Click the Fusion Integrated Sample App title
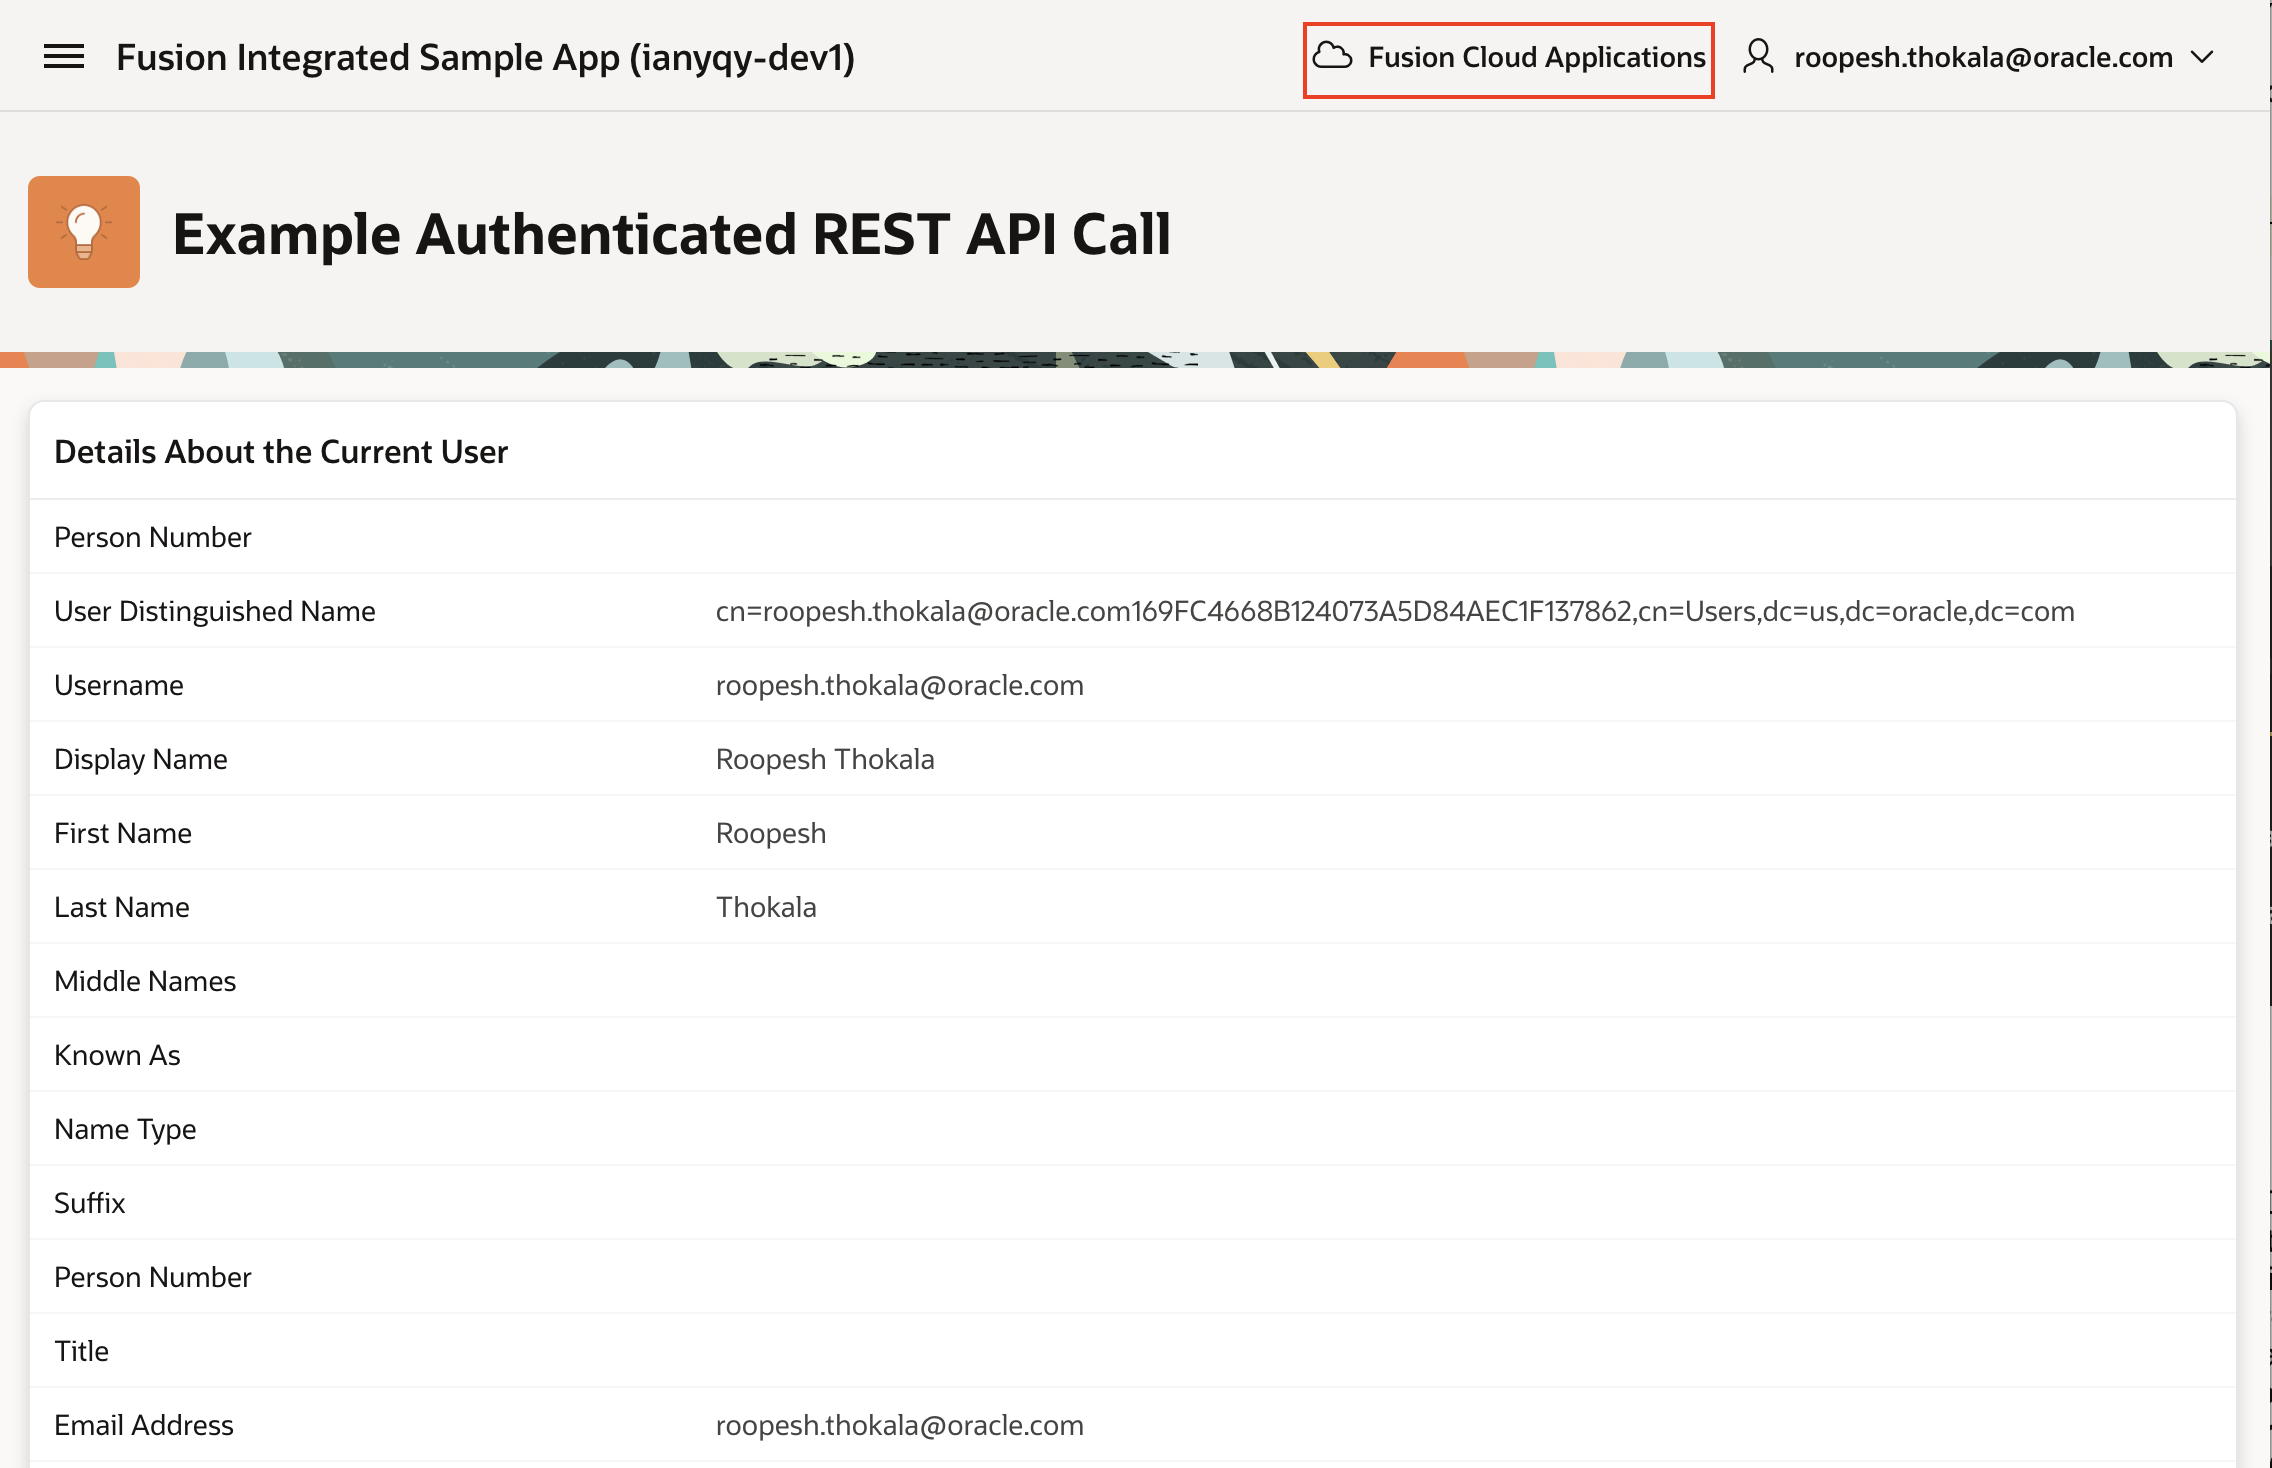The image size is (2272, 1468). [485, 58]
